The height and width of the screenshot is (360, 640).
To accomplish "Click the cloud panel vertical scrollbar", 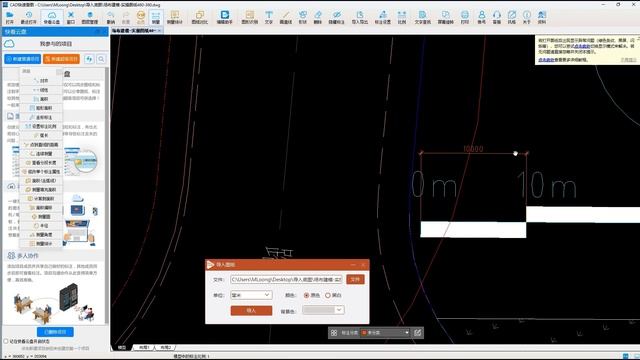I will (x=107, y=196).
